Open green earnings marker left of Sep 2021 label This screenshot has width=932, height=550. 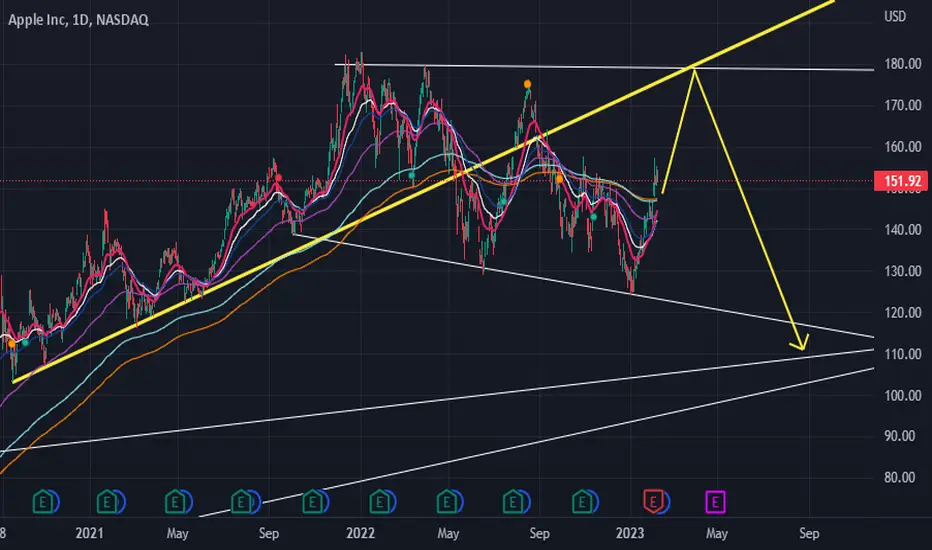241,501
